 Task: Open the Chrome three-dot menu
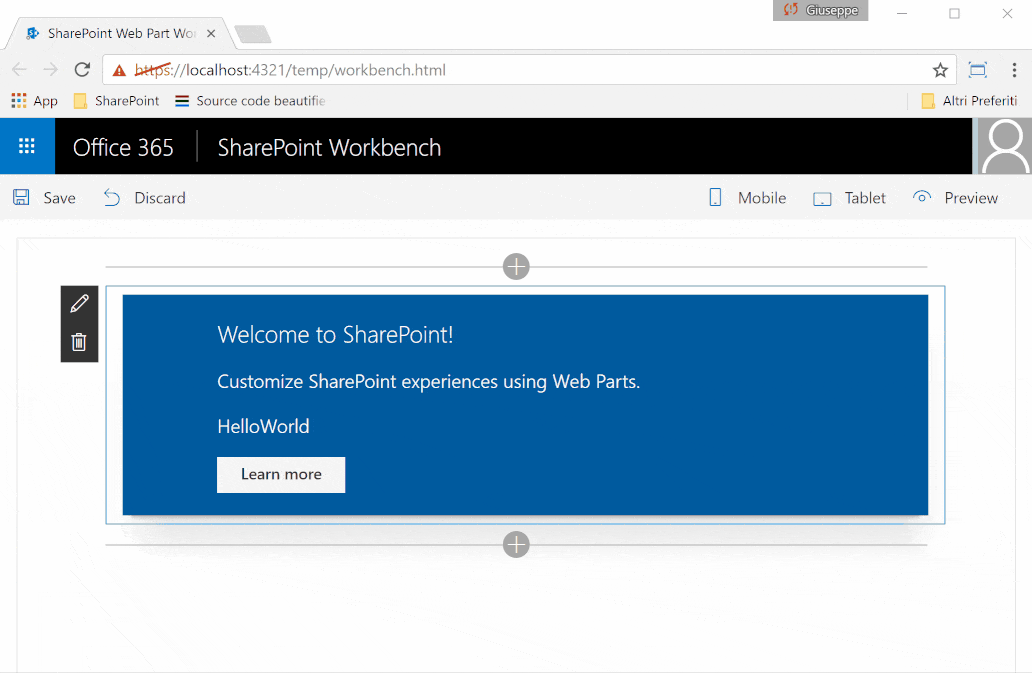tap(1014, 70)
